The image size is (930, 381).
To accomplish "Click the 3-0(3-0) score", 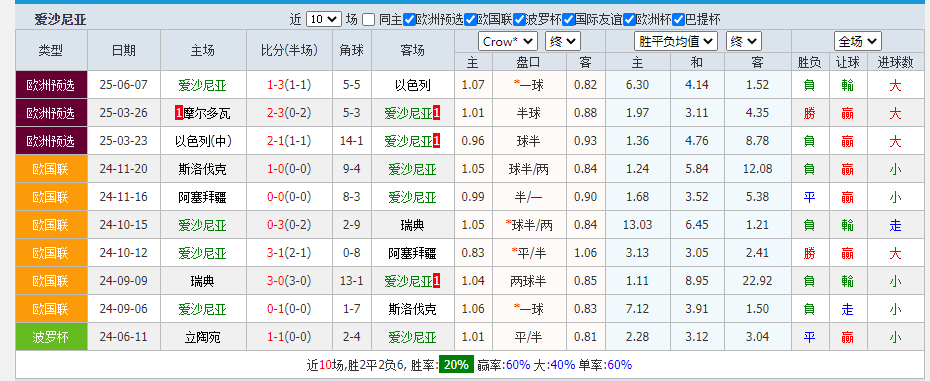I will click(x=289, y=281).
